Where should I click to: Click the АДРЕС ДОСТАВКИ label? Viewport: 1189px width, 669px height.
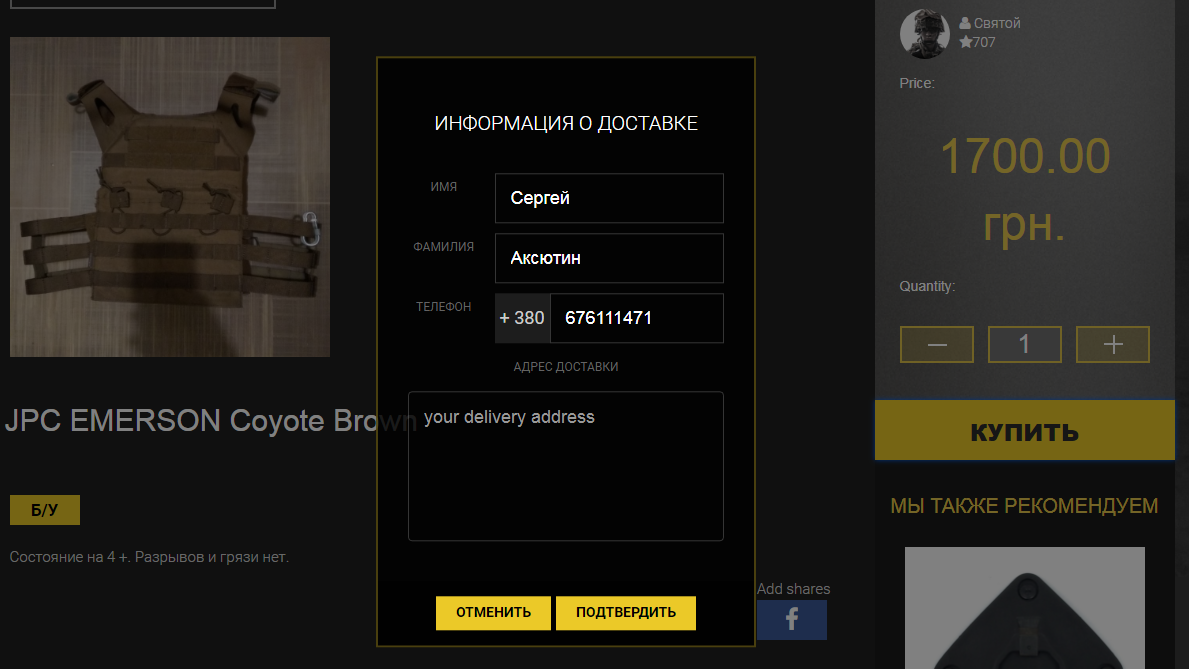[x=566, y=367]
